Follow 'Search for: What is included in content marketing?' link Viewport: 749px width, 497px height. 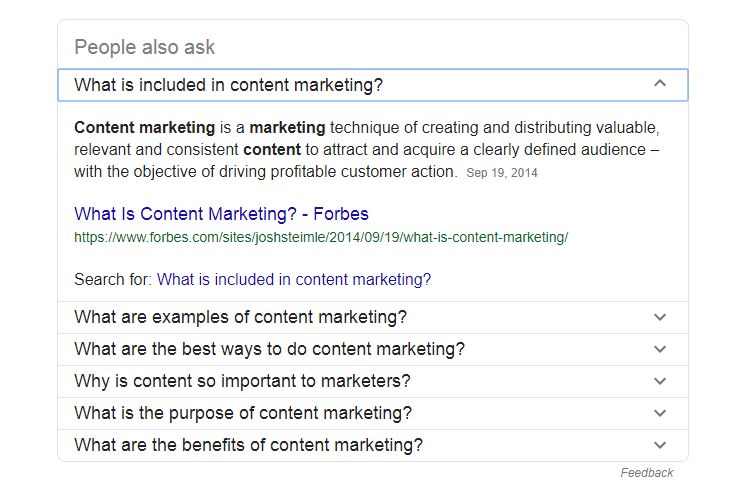point(294,279)
